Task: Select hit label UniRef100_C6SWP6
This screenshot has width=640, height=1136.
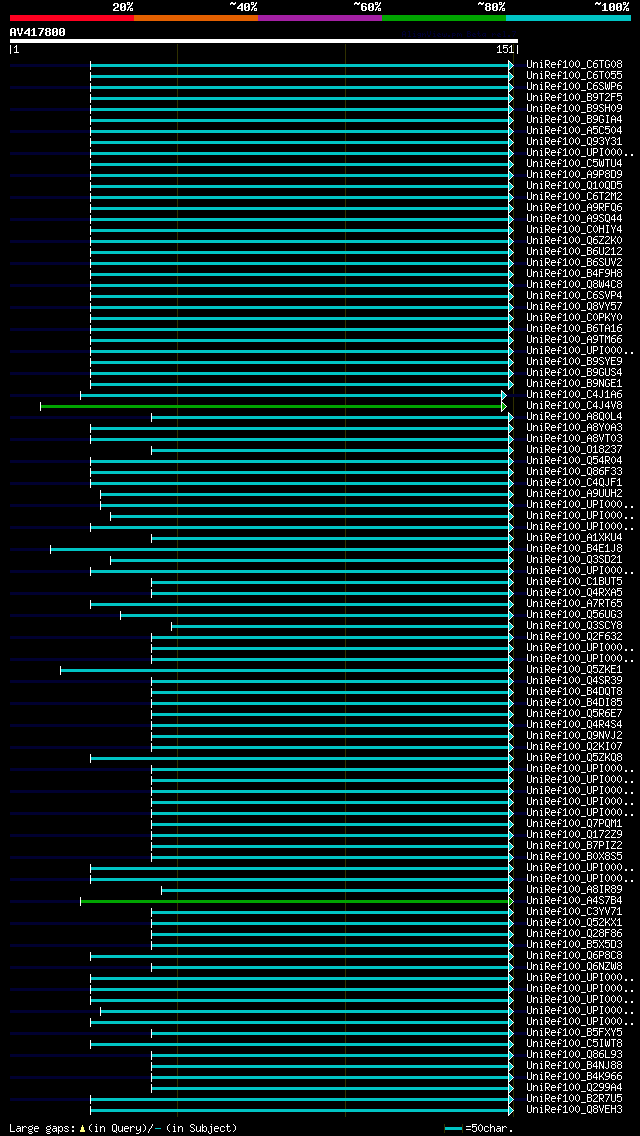Action: coord(574,86)
